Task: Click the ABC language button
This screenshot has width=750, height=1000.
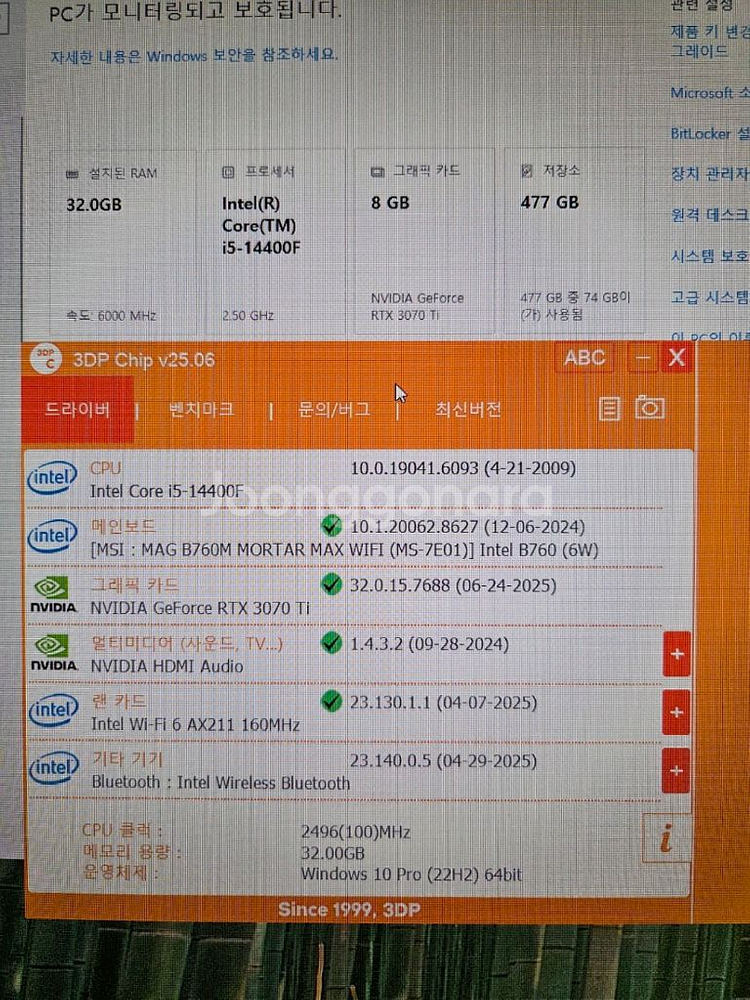Action: coord(584,358)
